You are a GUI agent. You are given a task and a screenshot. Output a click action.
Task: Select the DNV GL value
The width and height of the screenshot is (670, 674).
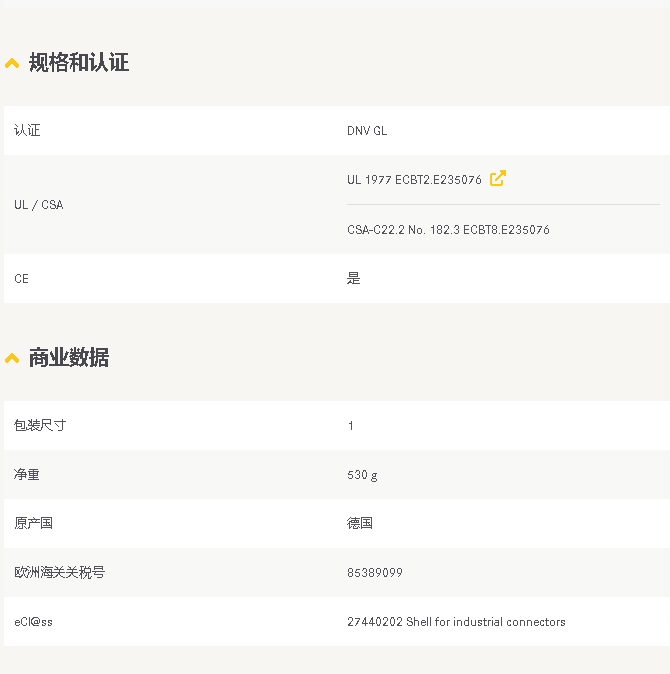point(367,131)
